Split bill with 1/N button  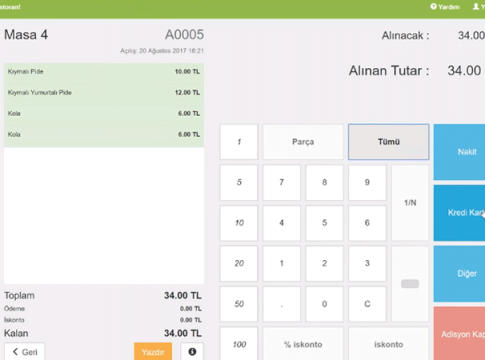click(410, 203)
